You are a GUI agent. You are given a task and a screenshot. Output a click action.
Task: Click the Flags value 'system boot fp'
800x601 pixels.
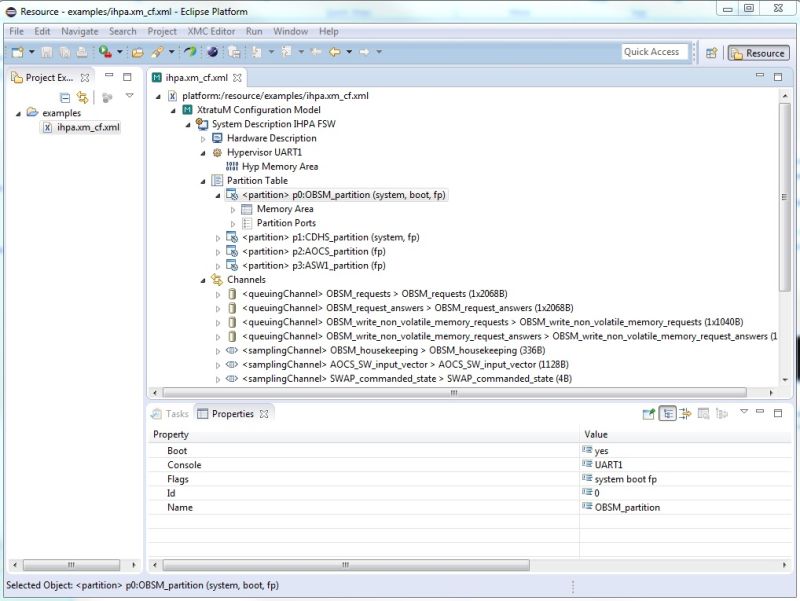coord(626,479)
